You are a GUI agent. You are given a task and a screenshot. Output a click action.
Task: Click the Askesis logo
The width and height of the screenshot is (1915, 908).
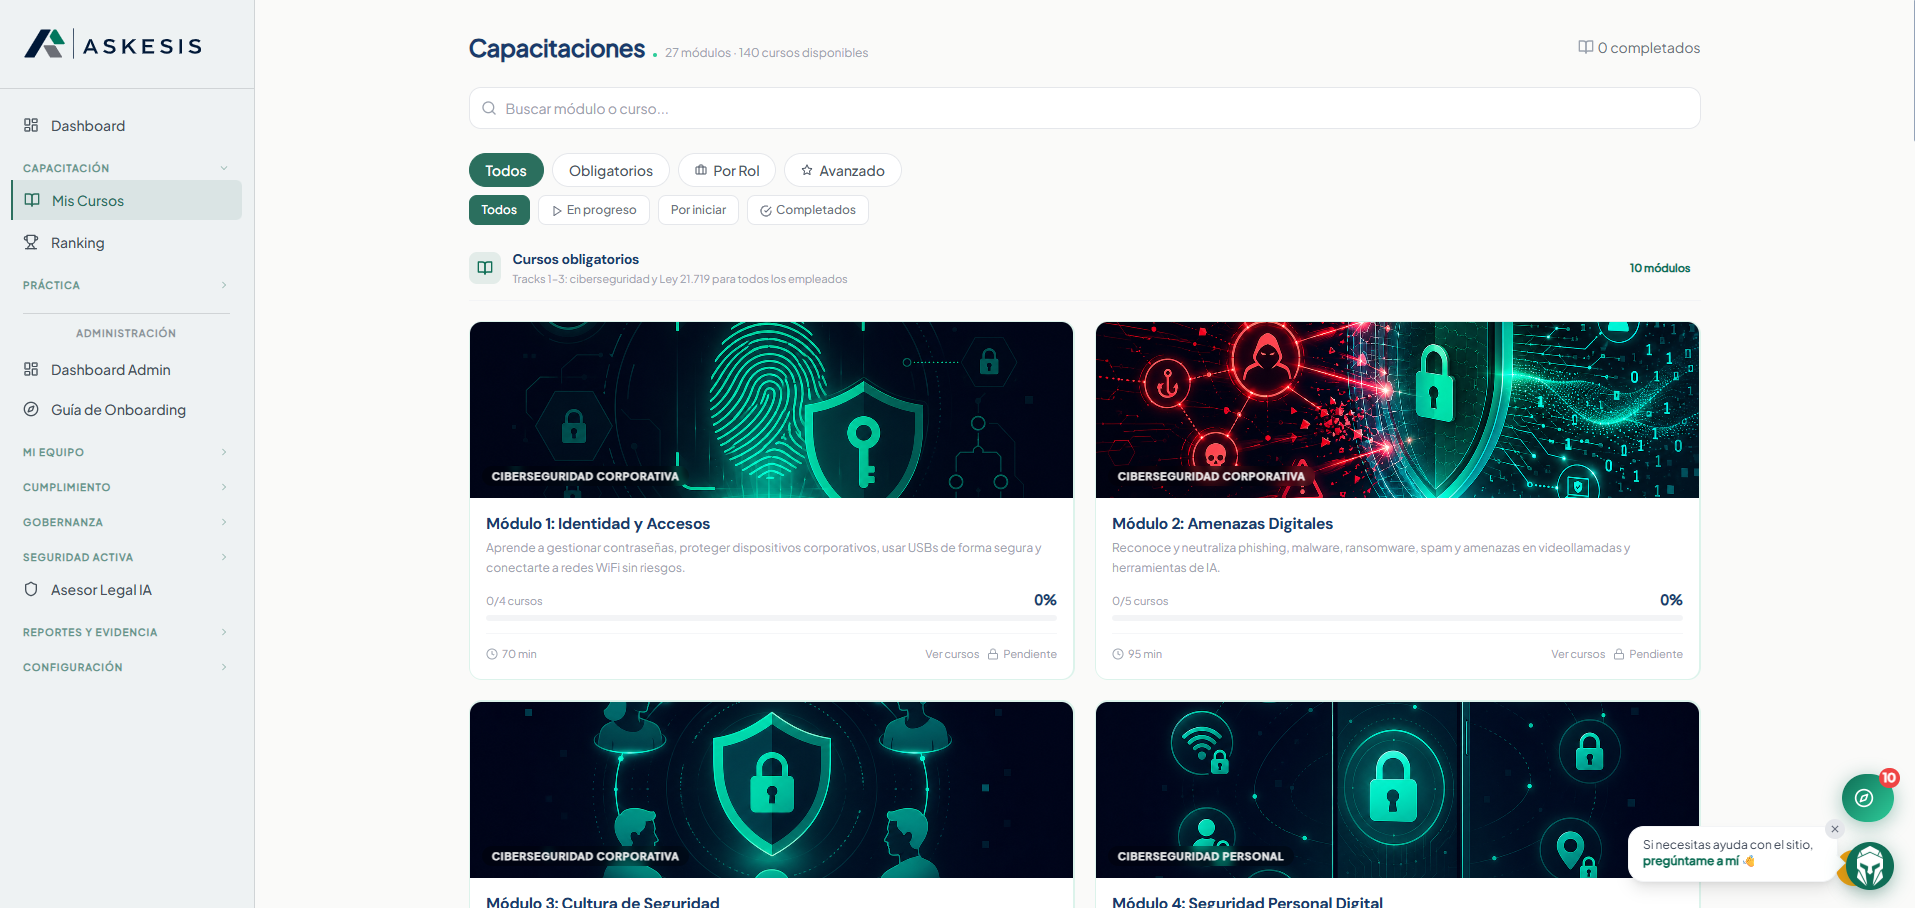[x=113, y=45]
